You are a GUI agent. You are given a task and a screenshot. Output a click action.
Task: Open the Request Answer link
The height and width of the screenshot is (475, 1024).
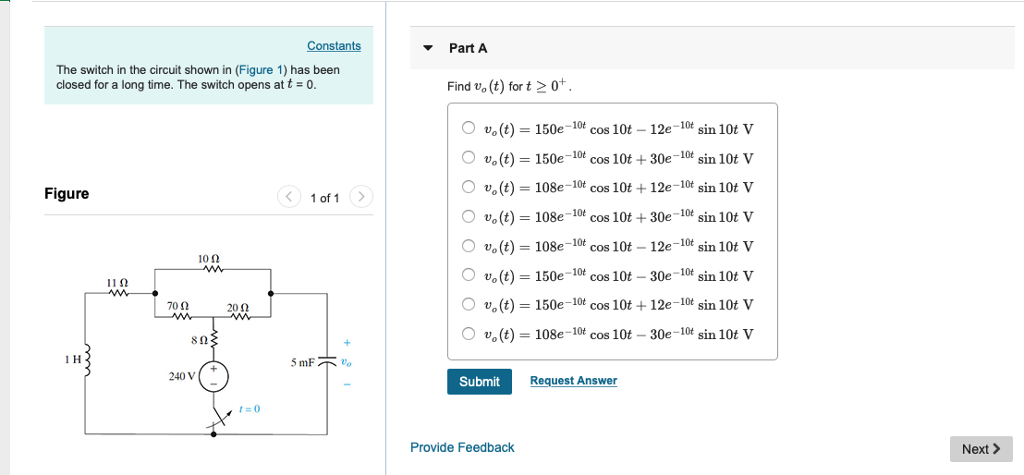(x=573, y=380)
